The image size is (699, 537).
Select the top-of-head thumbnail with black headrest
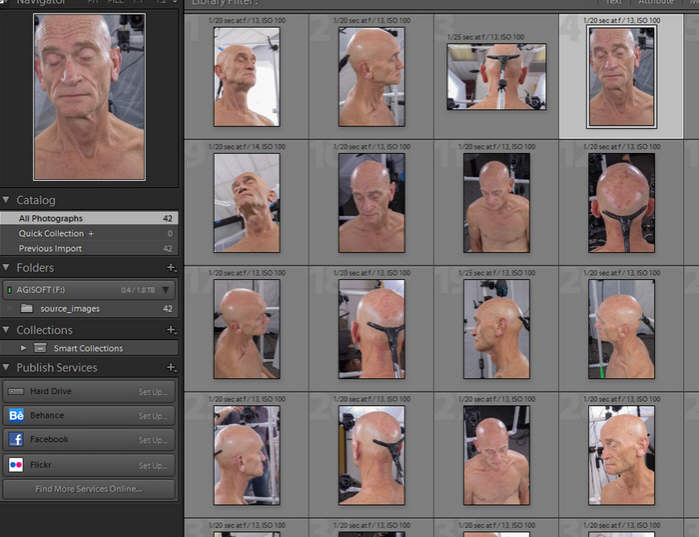621,203
